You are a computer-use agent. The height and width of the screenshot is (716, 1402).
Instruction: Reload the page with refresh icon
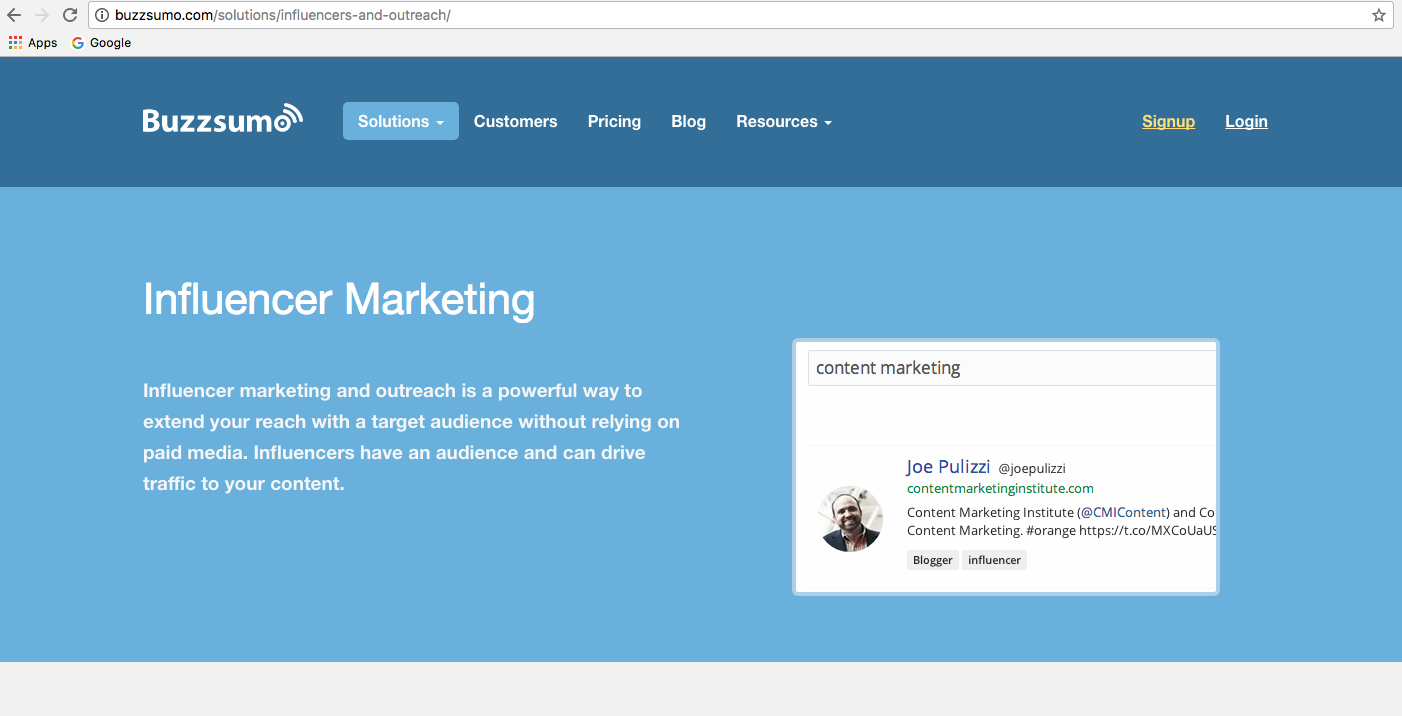[x=70, y=15]
